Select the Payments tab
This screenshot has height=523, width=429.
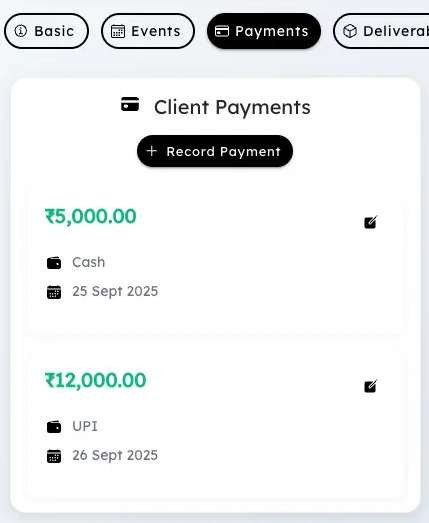coord(264,31)
